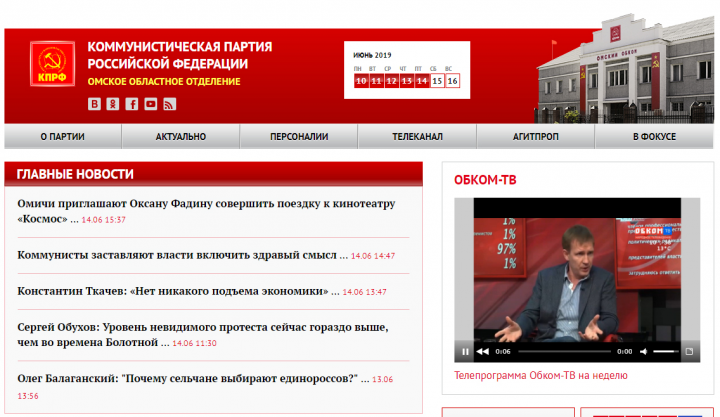This screenshot has height=417, width=720.
Task: Click the ОБКОМ-ТВ section heading
Action: (x=485, y=180)
